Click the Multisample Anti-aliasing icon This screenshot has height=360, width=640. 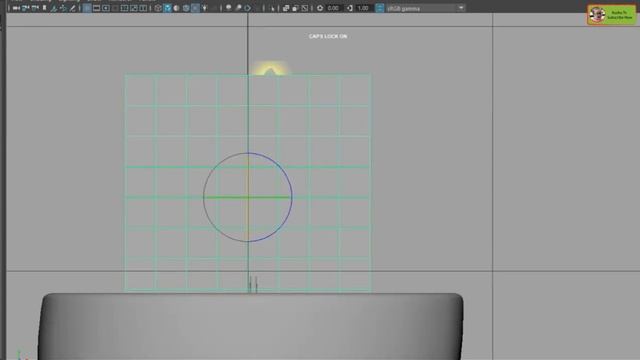(x=247, y=8)
